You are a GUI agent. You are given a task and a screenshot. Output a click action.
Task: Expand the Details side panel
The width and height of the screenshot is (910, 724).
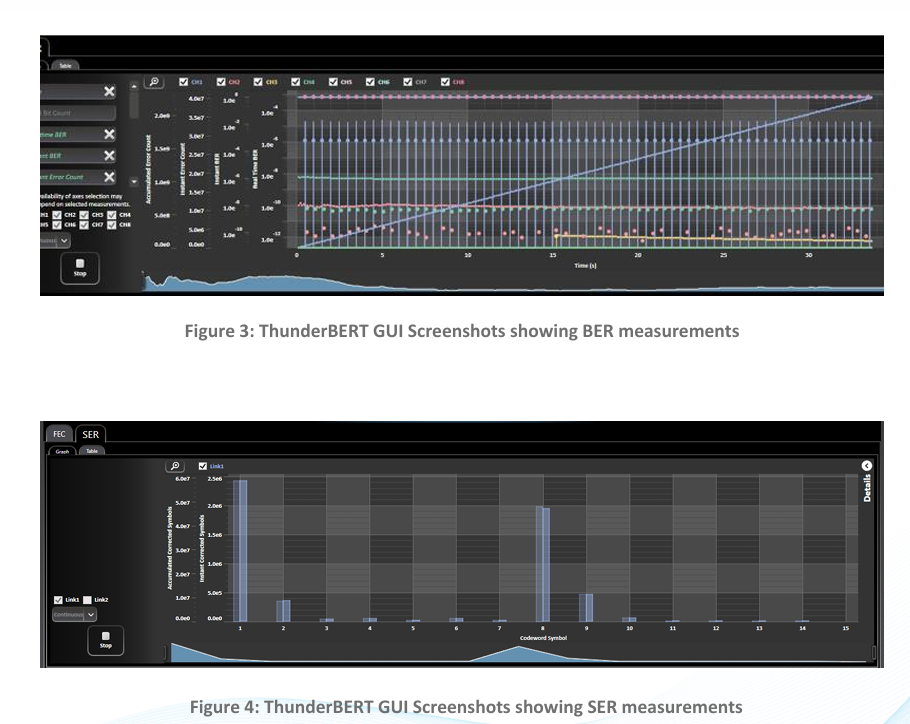point(867,487)
